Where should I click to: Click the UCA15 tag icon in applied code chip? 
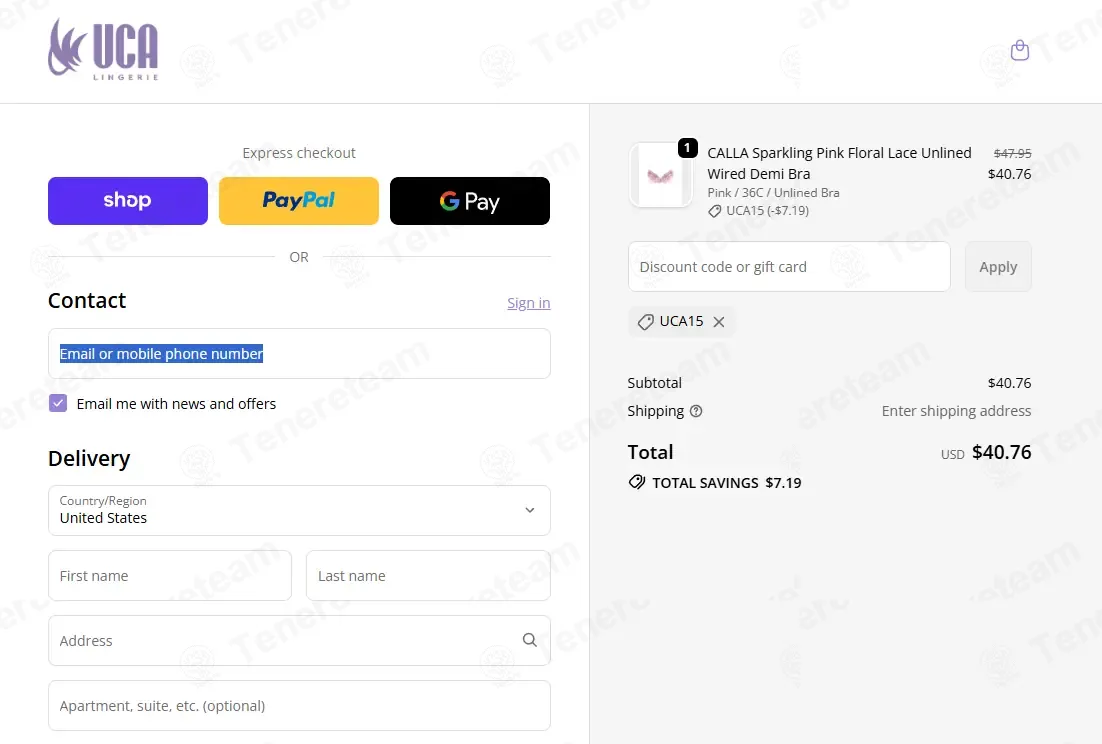coord(645,322)
